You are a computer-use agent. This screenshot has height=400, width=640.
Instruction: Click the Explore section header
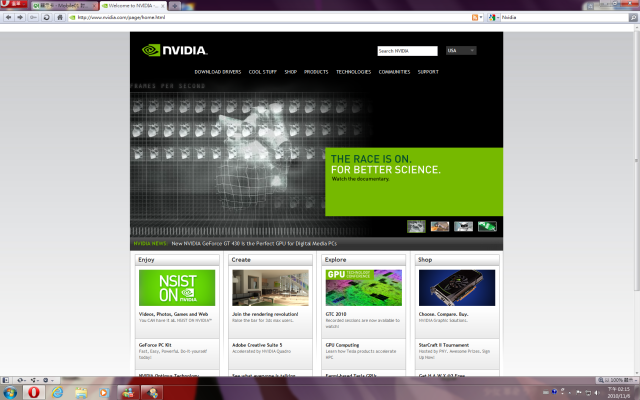click(x=364, y=260)
